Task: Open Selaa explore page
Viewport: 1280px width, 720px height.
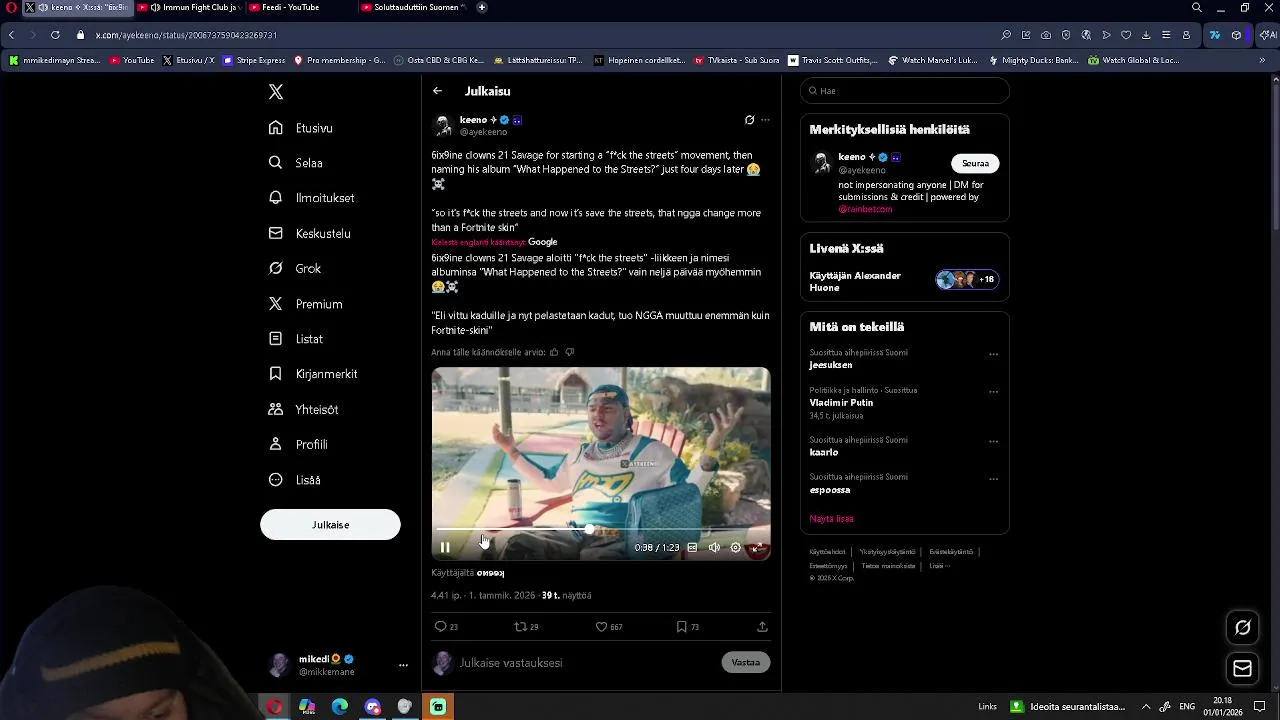Action: pos(296,163)
